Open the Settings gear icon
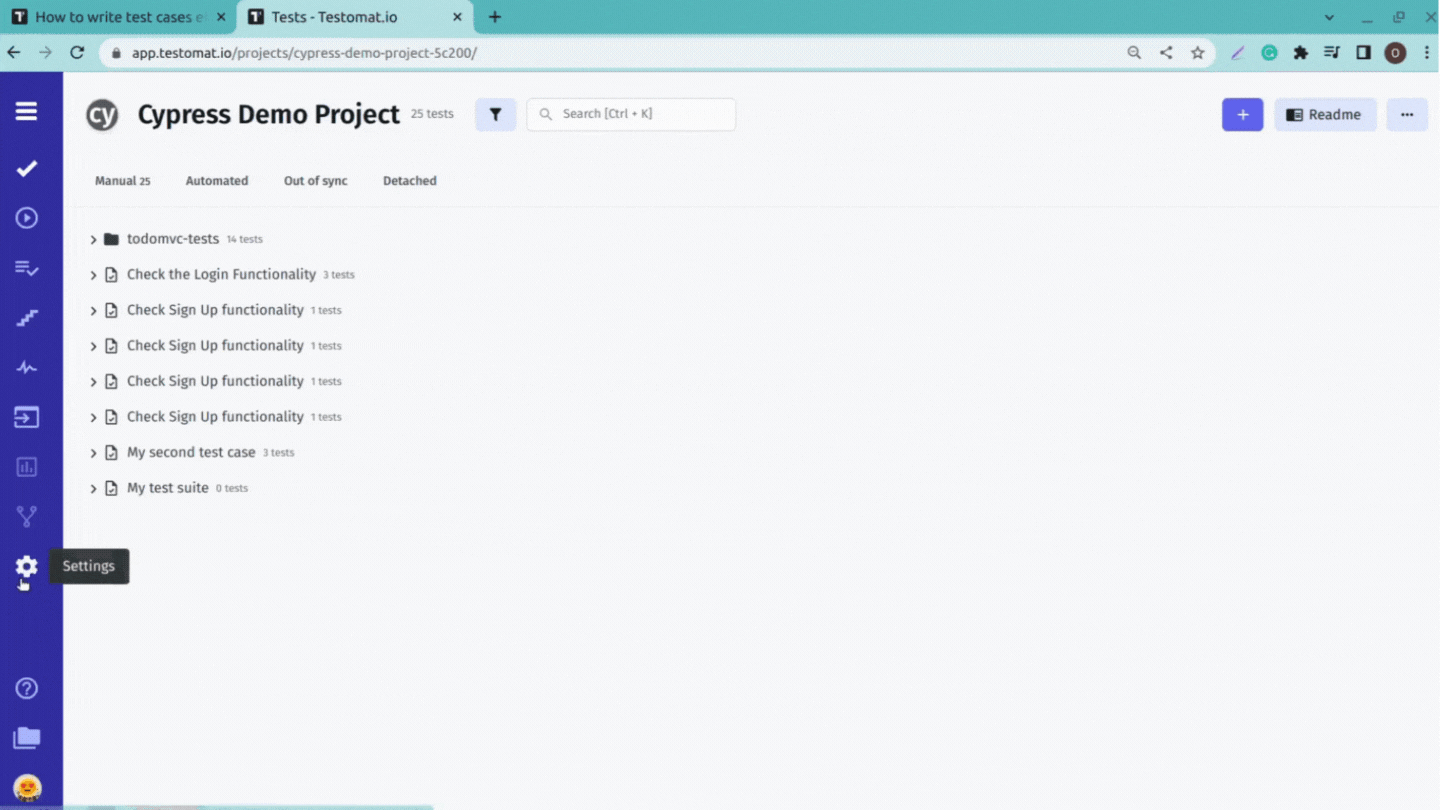Viewport: 1440px width, 810px height. pos(25,567)
